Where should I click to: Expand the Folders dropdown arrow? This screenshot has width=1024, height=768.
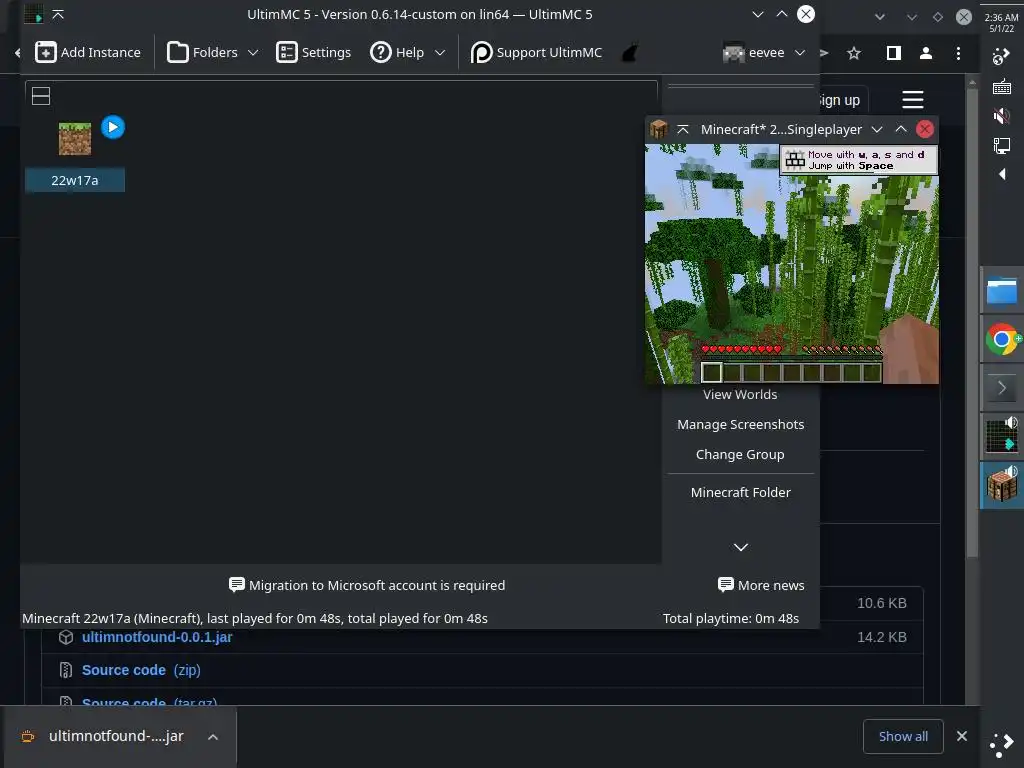click(253, 52)
